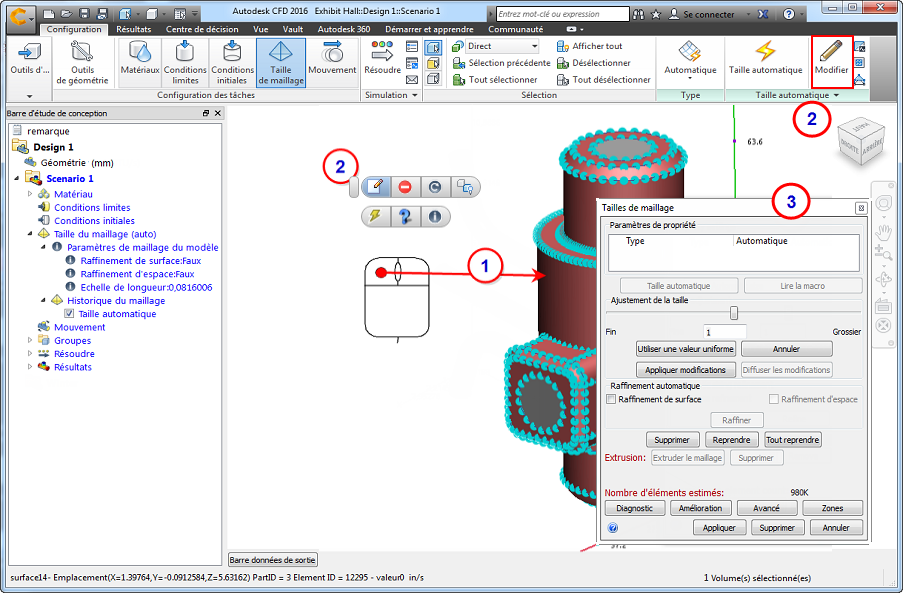Open the Direct selection mode dropdown
Image resolution: width=903 pixels, height=593 pixels.
tap(502, 46)
